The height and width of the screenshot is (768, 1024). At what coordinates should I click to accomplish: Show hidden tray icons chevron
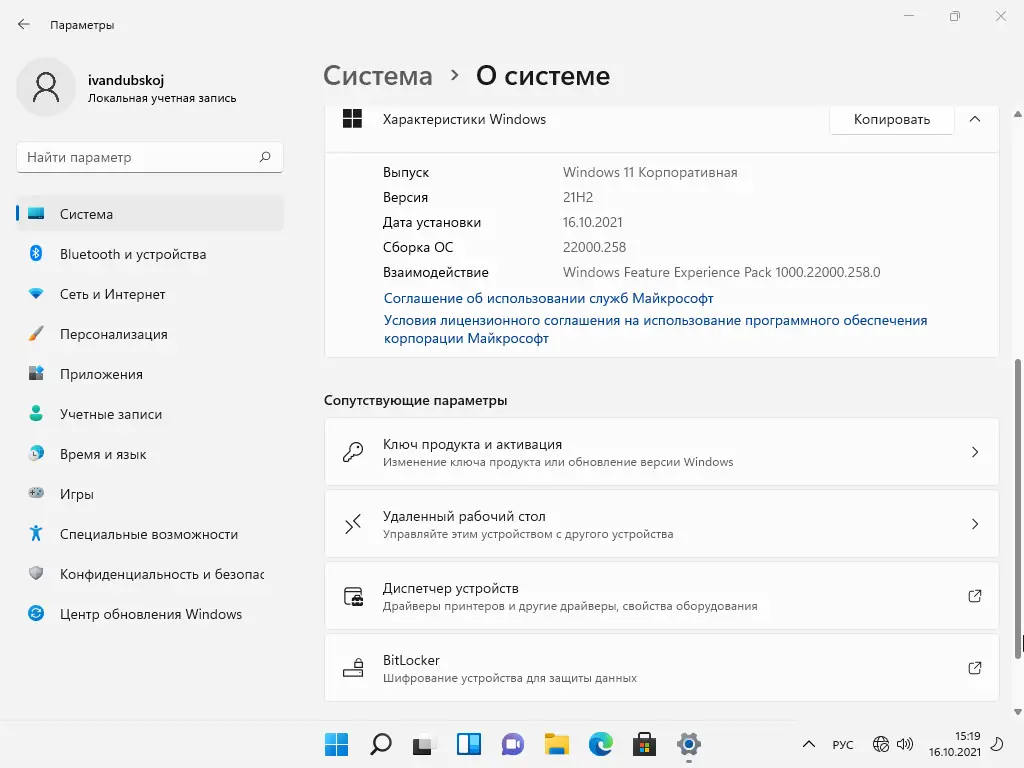[809, 744]
